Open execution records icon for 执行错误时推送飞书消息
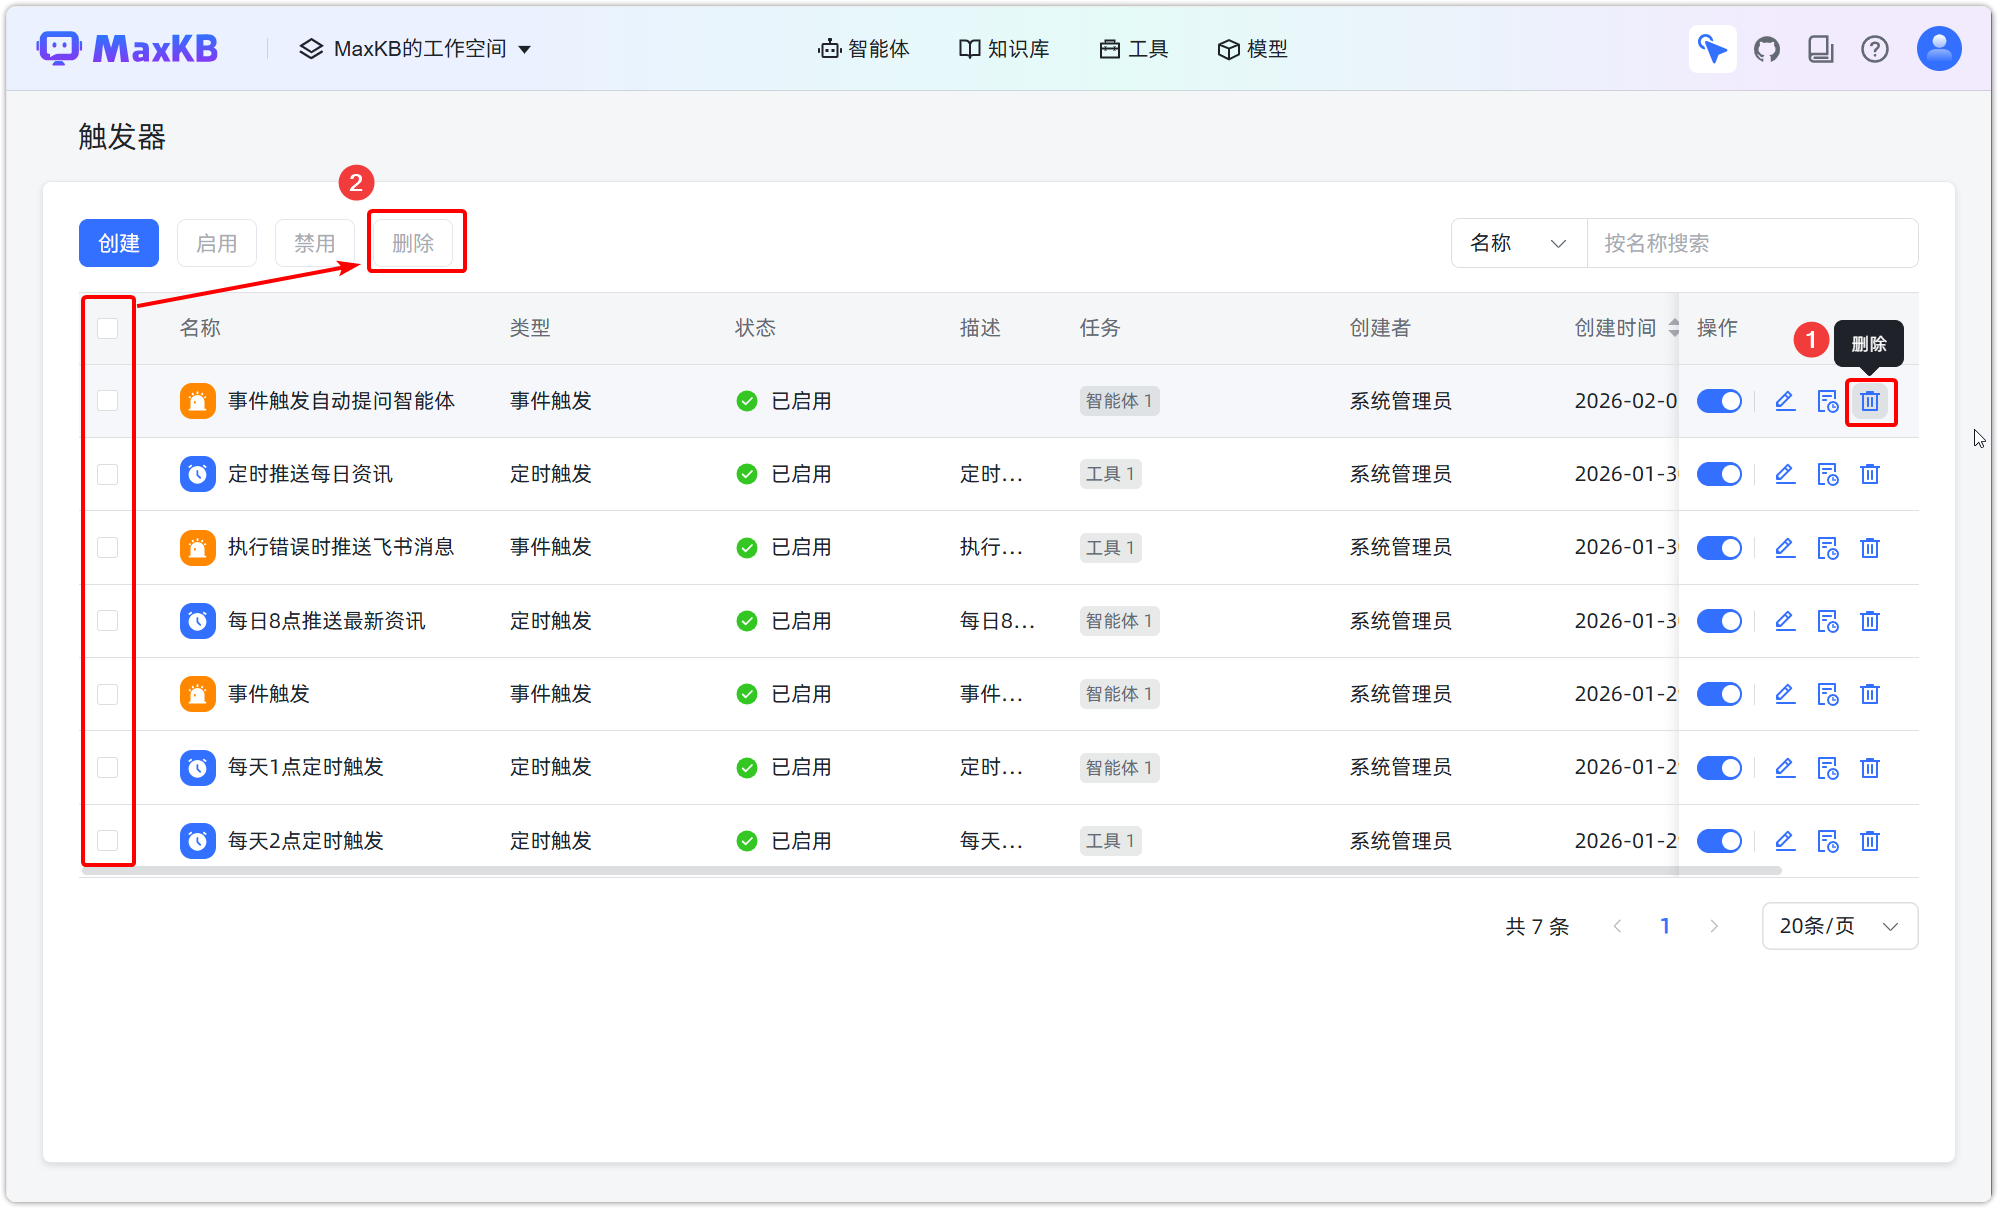The image size is (1998, 1208). [1828, 548]
